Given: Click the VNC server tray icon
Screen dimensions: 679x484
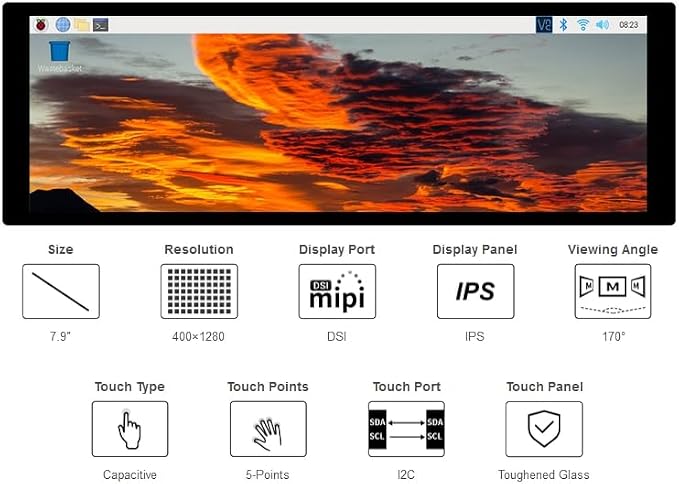Looking at the screenshot, I should coord(544,25).
